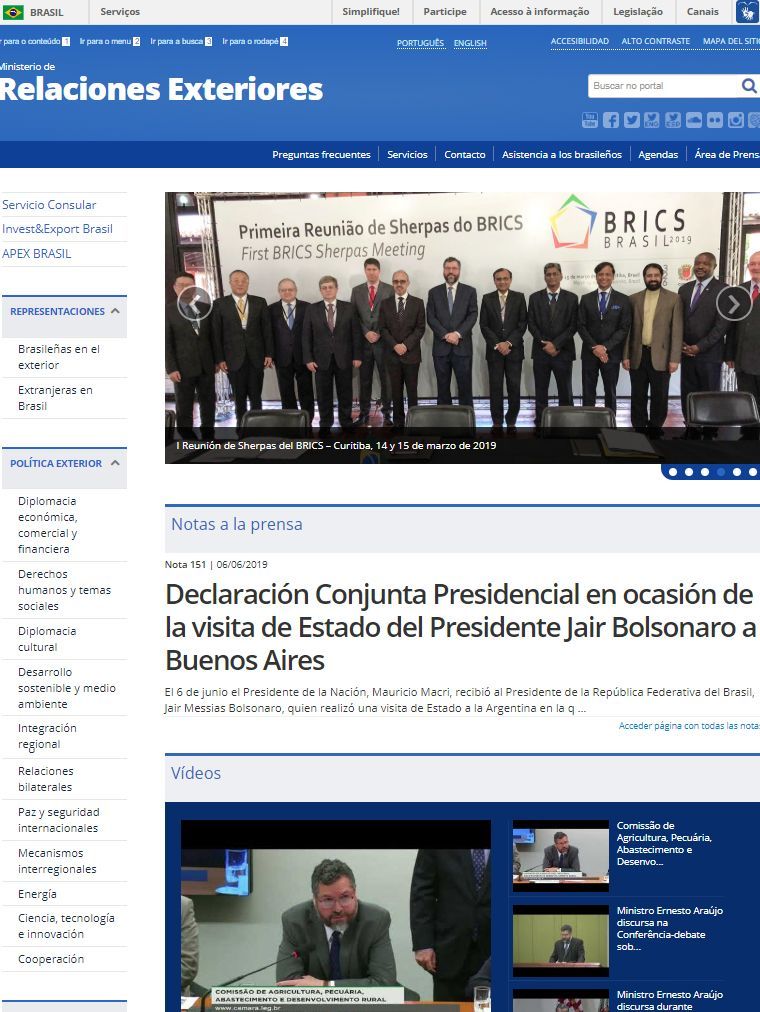The height and width of the screenshot is (1012, 760).
Task: Open Contacto in the nav bar
Action: click(465, 154)
